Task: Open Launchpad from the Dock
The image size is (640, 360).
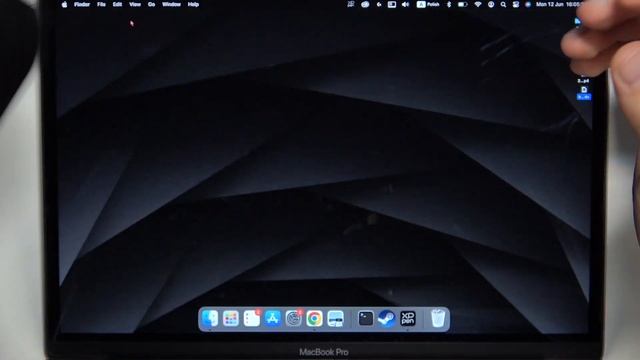Action: (231, 318)
